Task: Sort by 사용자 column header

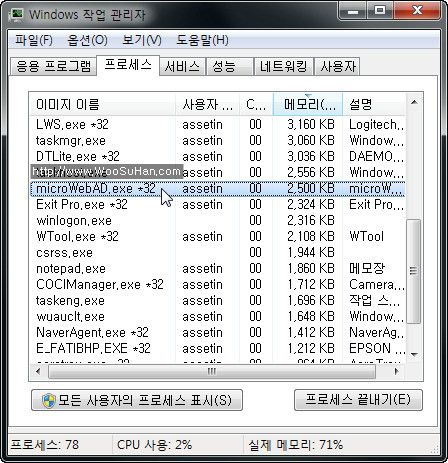Action: coord(207,105)
